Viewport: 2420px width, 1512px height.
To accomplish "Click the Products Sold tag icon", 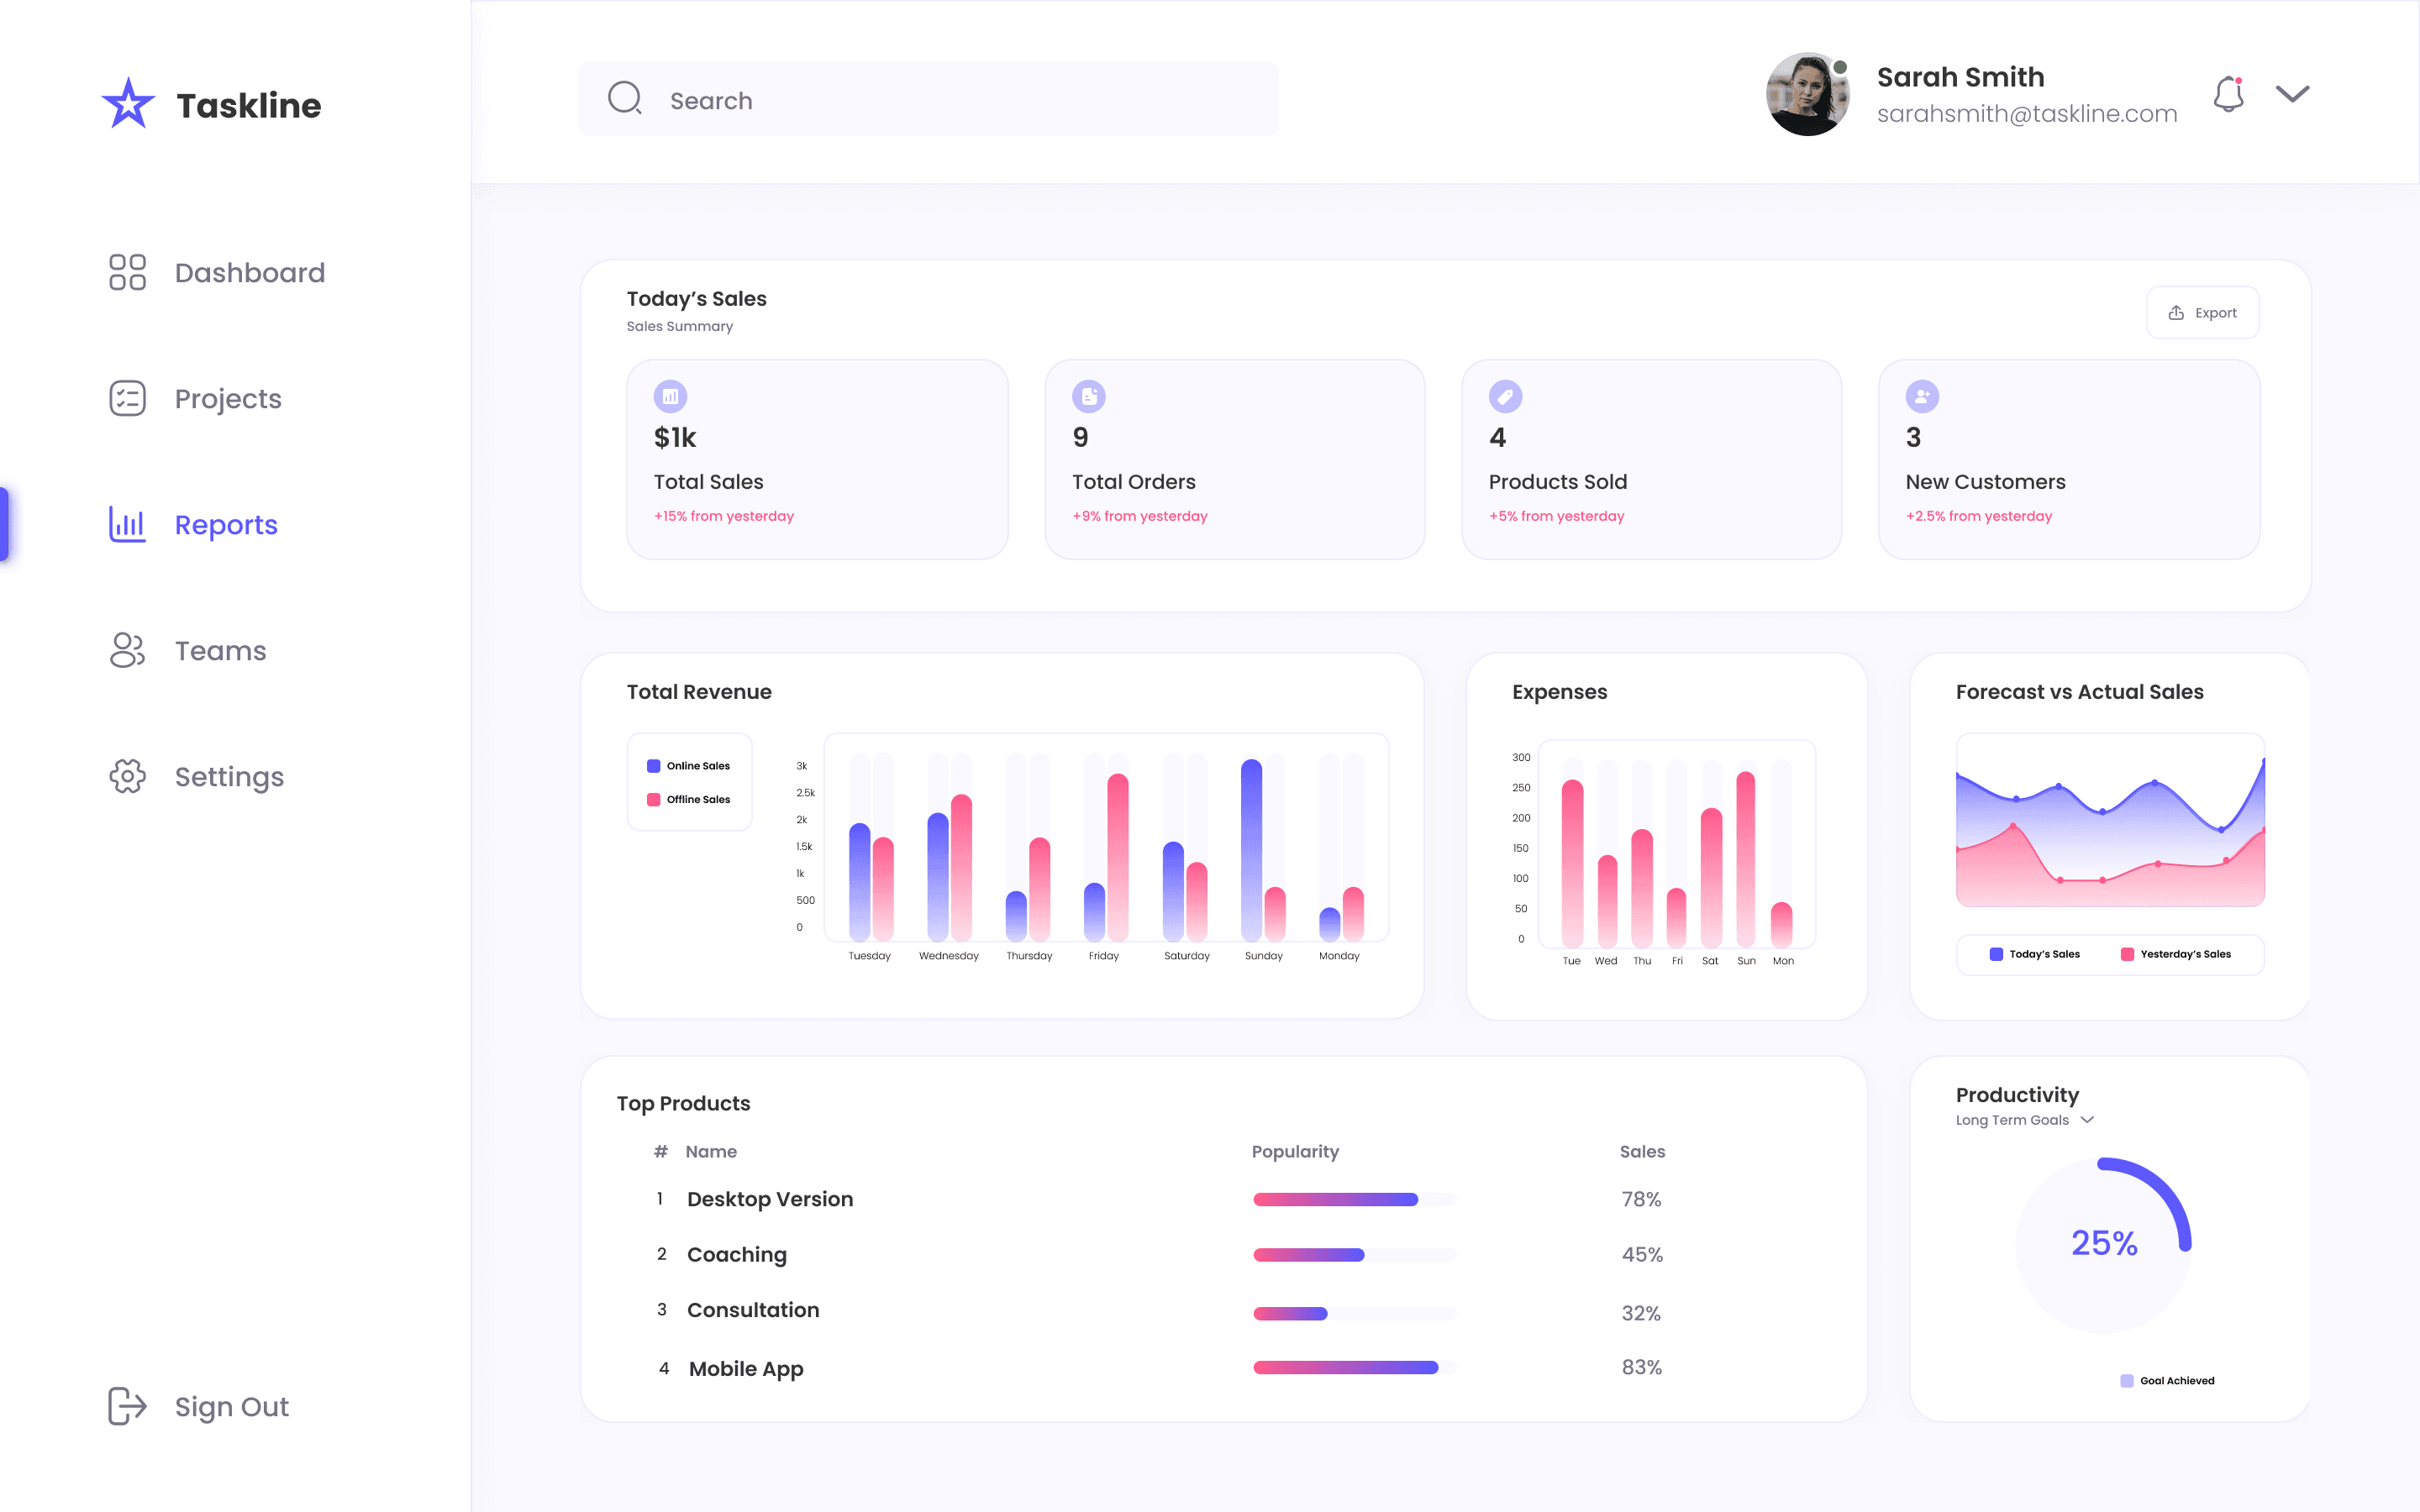I will [1505, 396].
